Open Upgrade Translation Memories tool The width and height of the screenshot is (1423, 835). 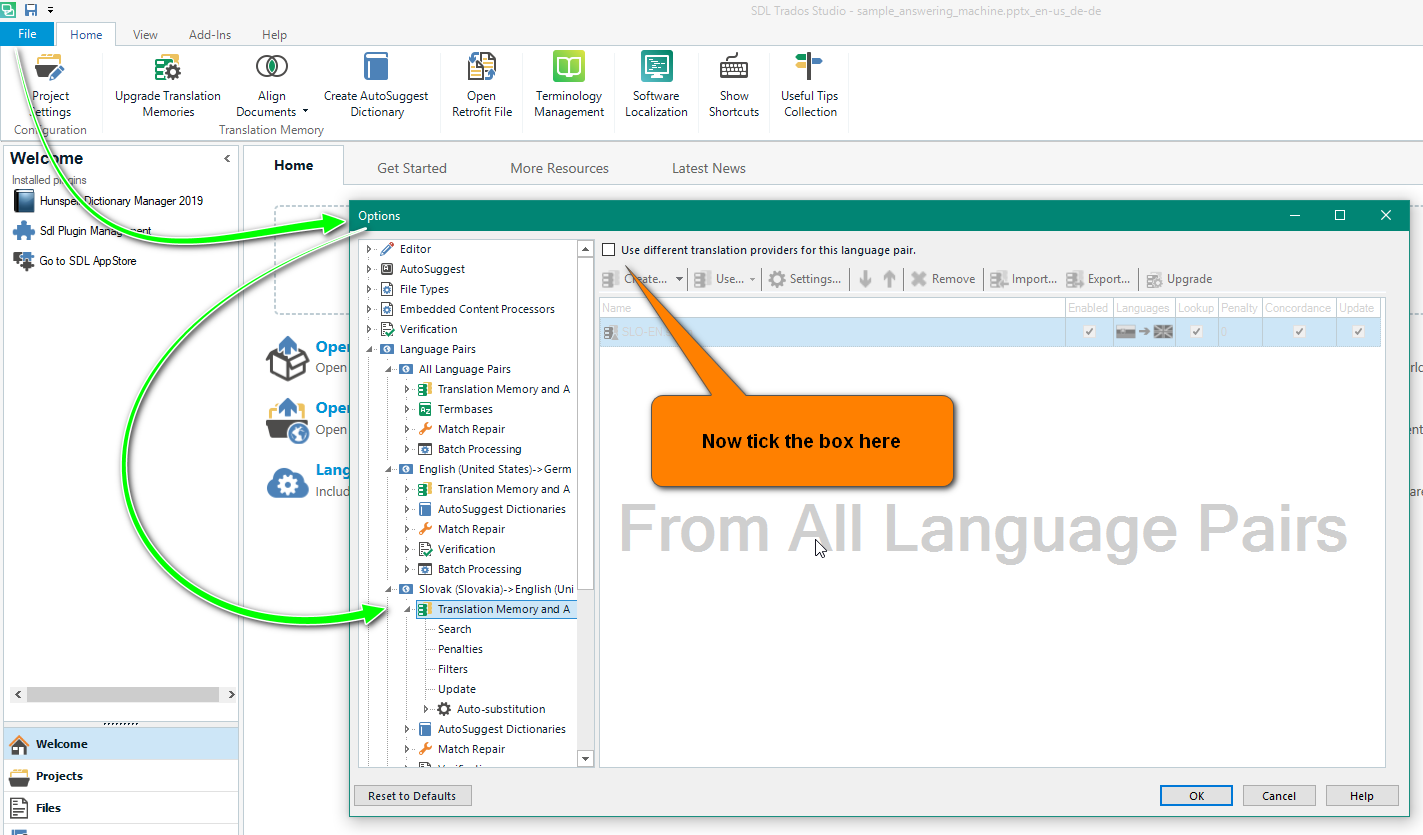[168, 86]
